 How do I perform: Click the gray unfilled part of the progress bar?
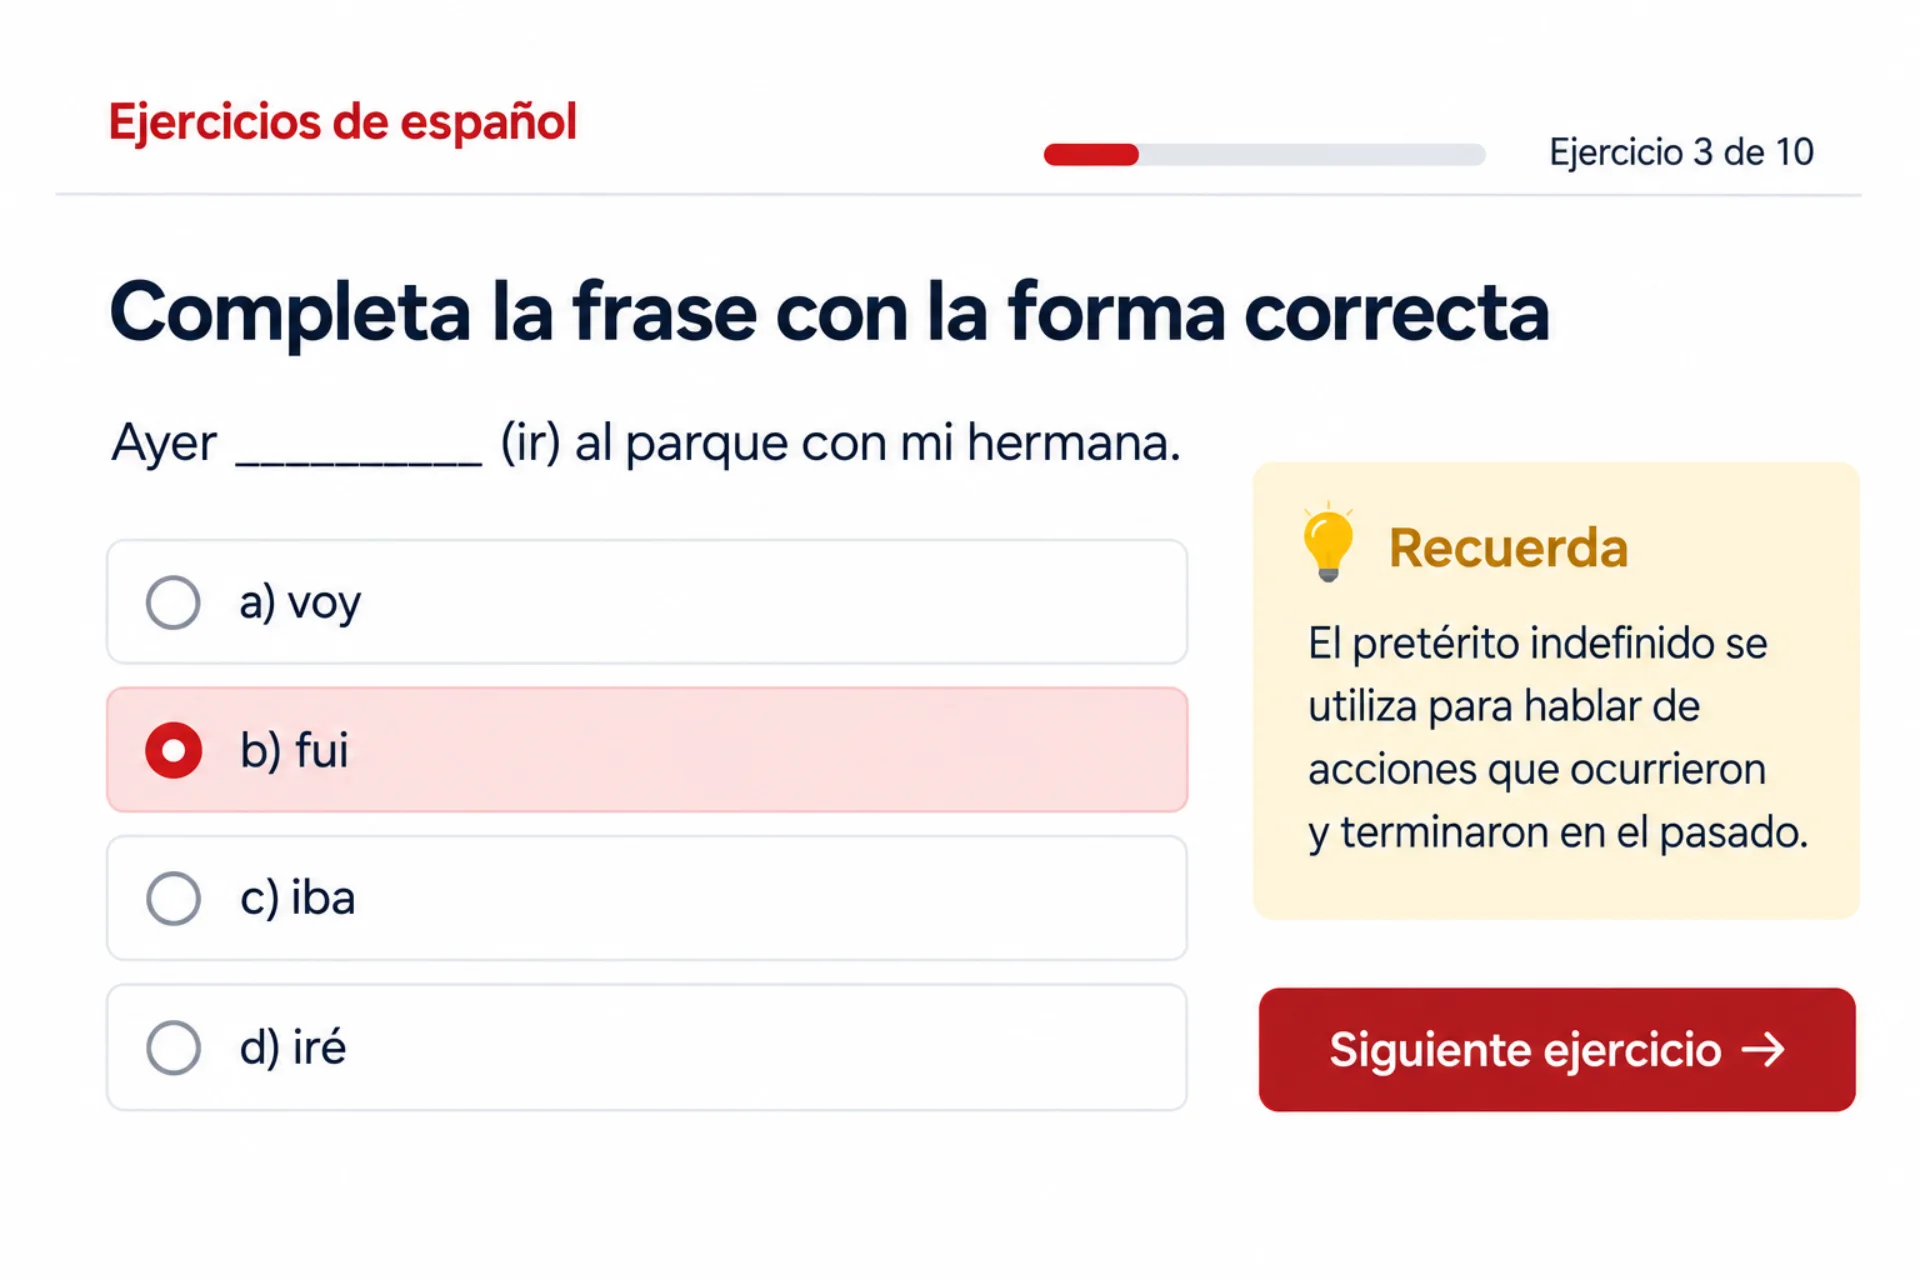pyautogui.click(x=1312, y=154)
